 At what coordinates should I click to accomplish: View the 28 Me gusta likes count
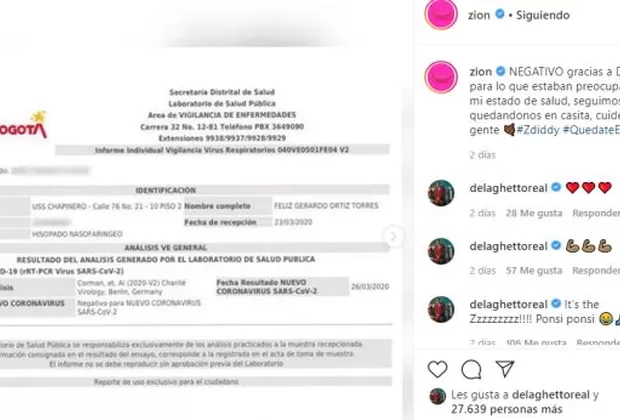(534, 213)
